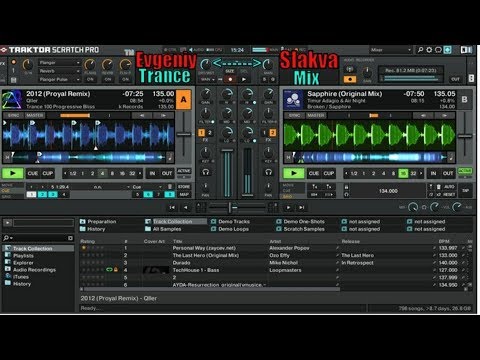480x360 pixels.
Task: Open the Reverb effect dropdown
Action: (59, 71)
